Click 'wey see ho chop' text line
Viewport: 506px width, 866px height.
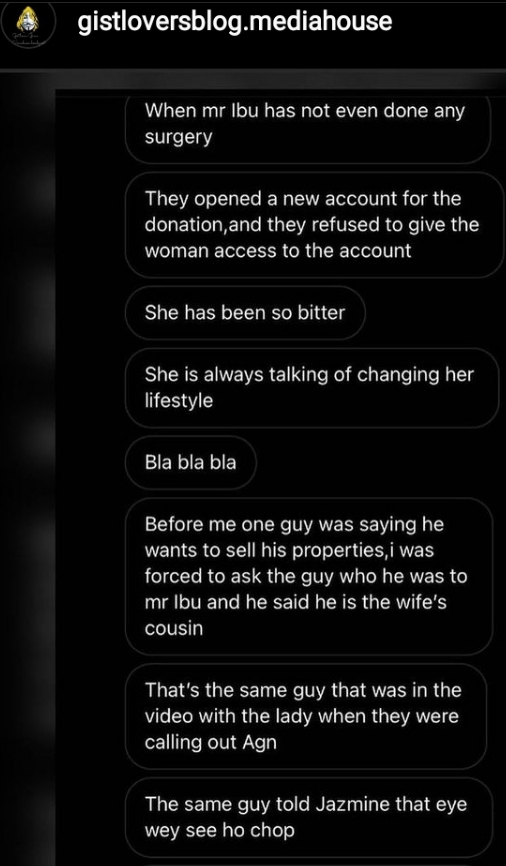[x=219, y=831]
